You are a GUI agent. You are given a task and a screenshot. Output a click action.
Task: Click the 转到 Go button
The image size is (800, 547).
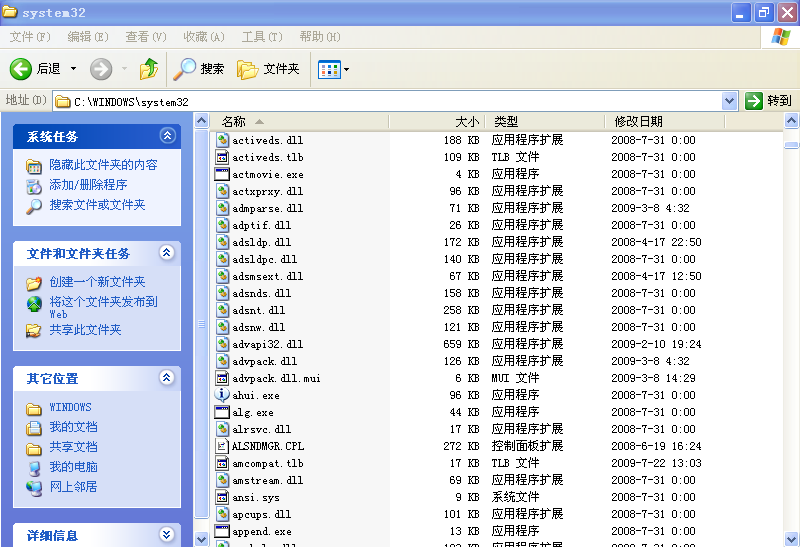click(769, 101)
